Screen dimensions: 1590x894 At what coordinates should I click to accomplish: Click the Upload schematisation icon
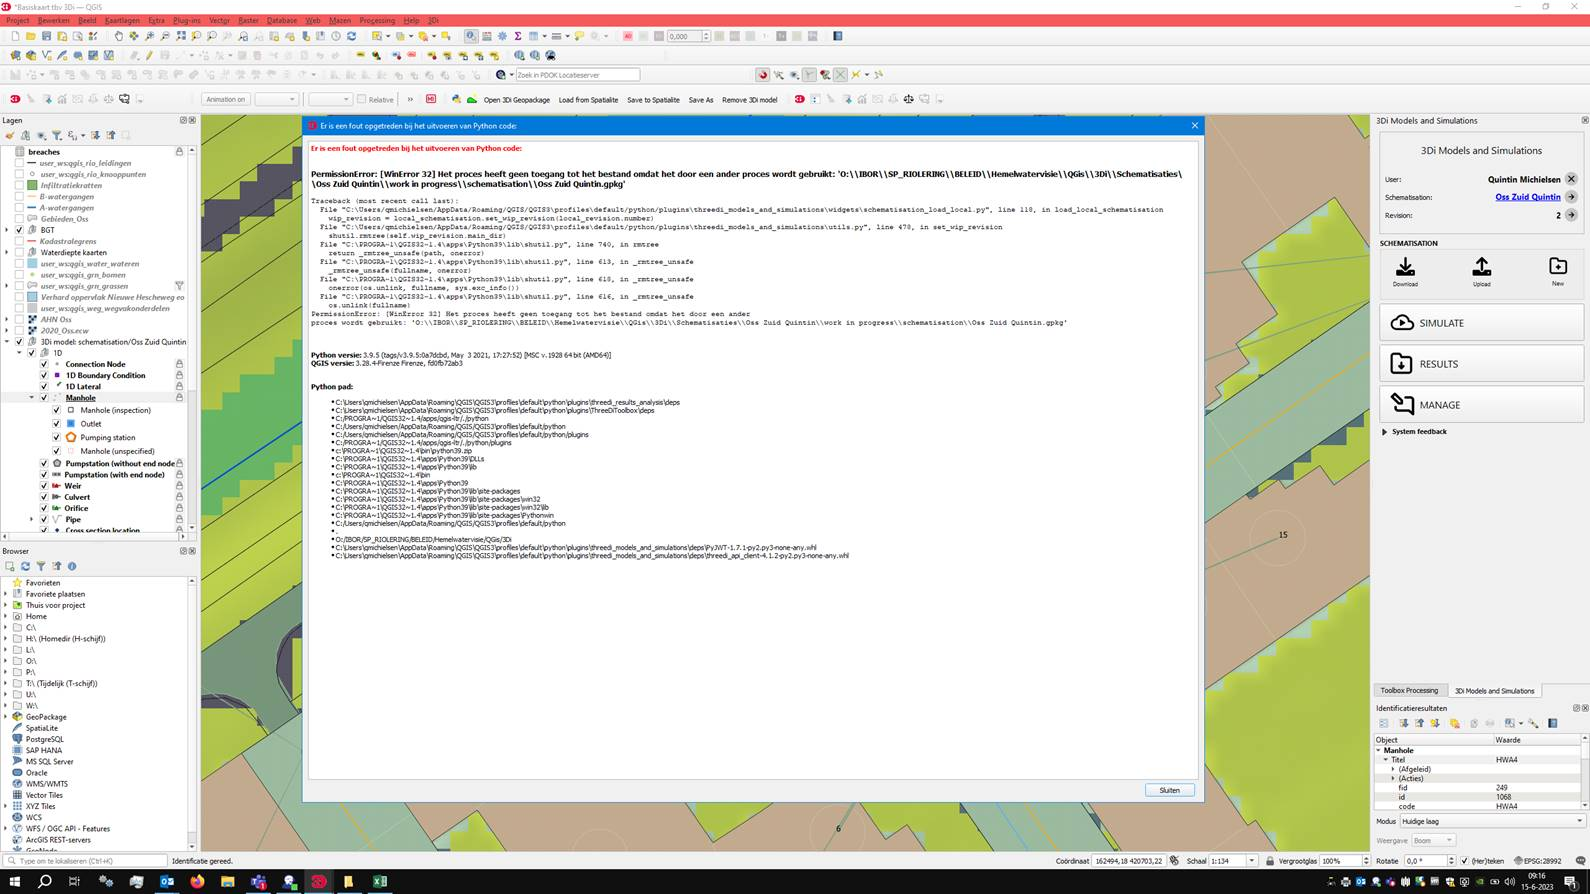coord(1481,267)
